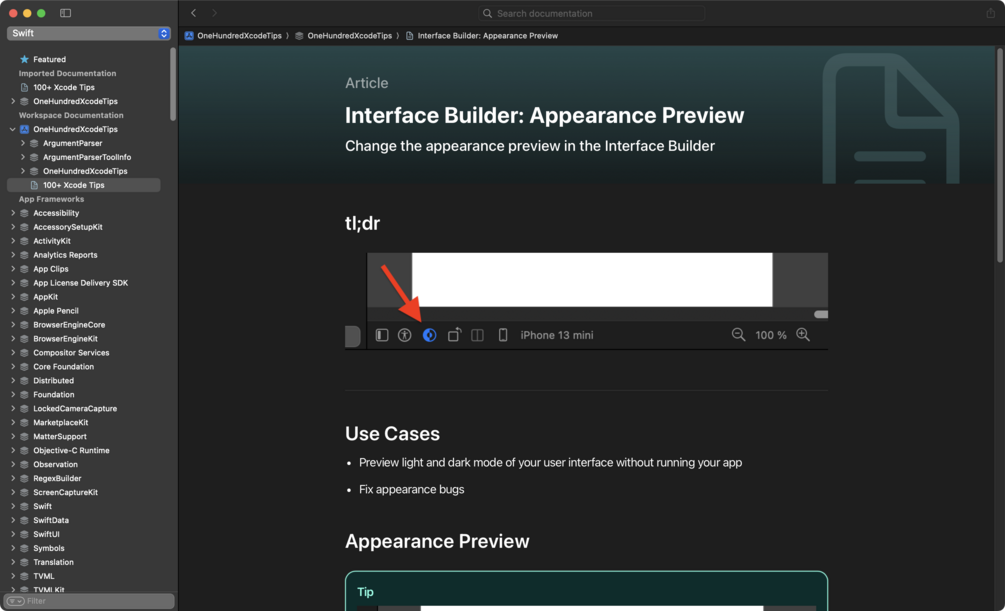Click the sidebar vertical scrollbar
Viewport: 1005px width, 611px height.
[x=173, y=84]
